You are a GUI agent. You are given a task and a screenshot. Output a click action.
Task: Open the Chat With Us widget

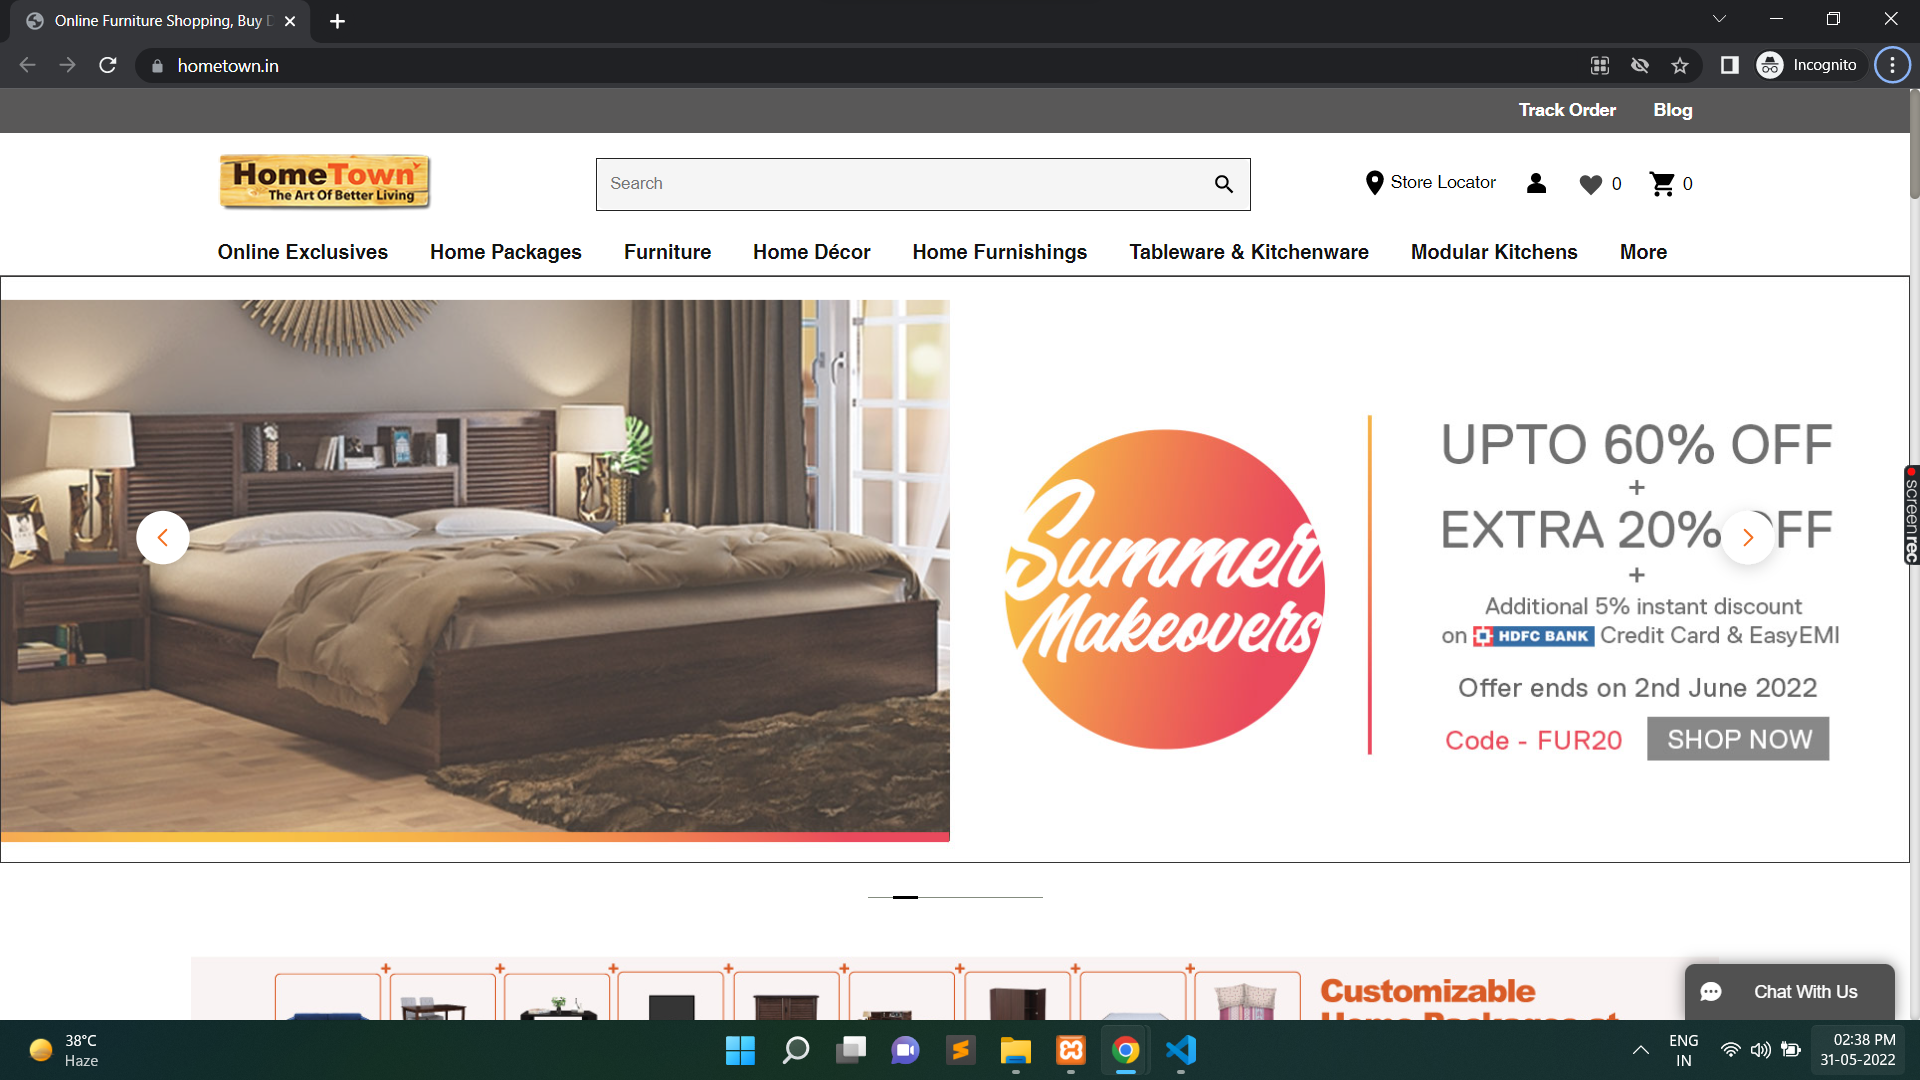1789,992
